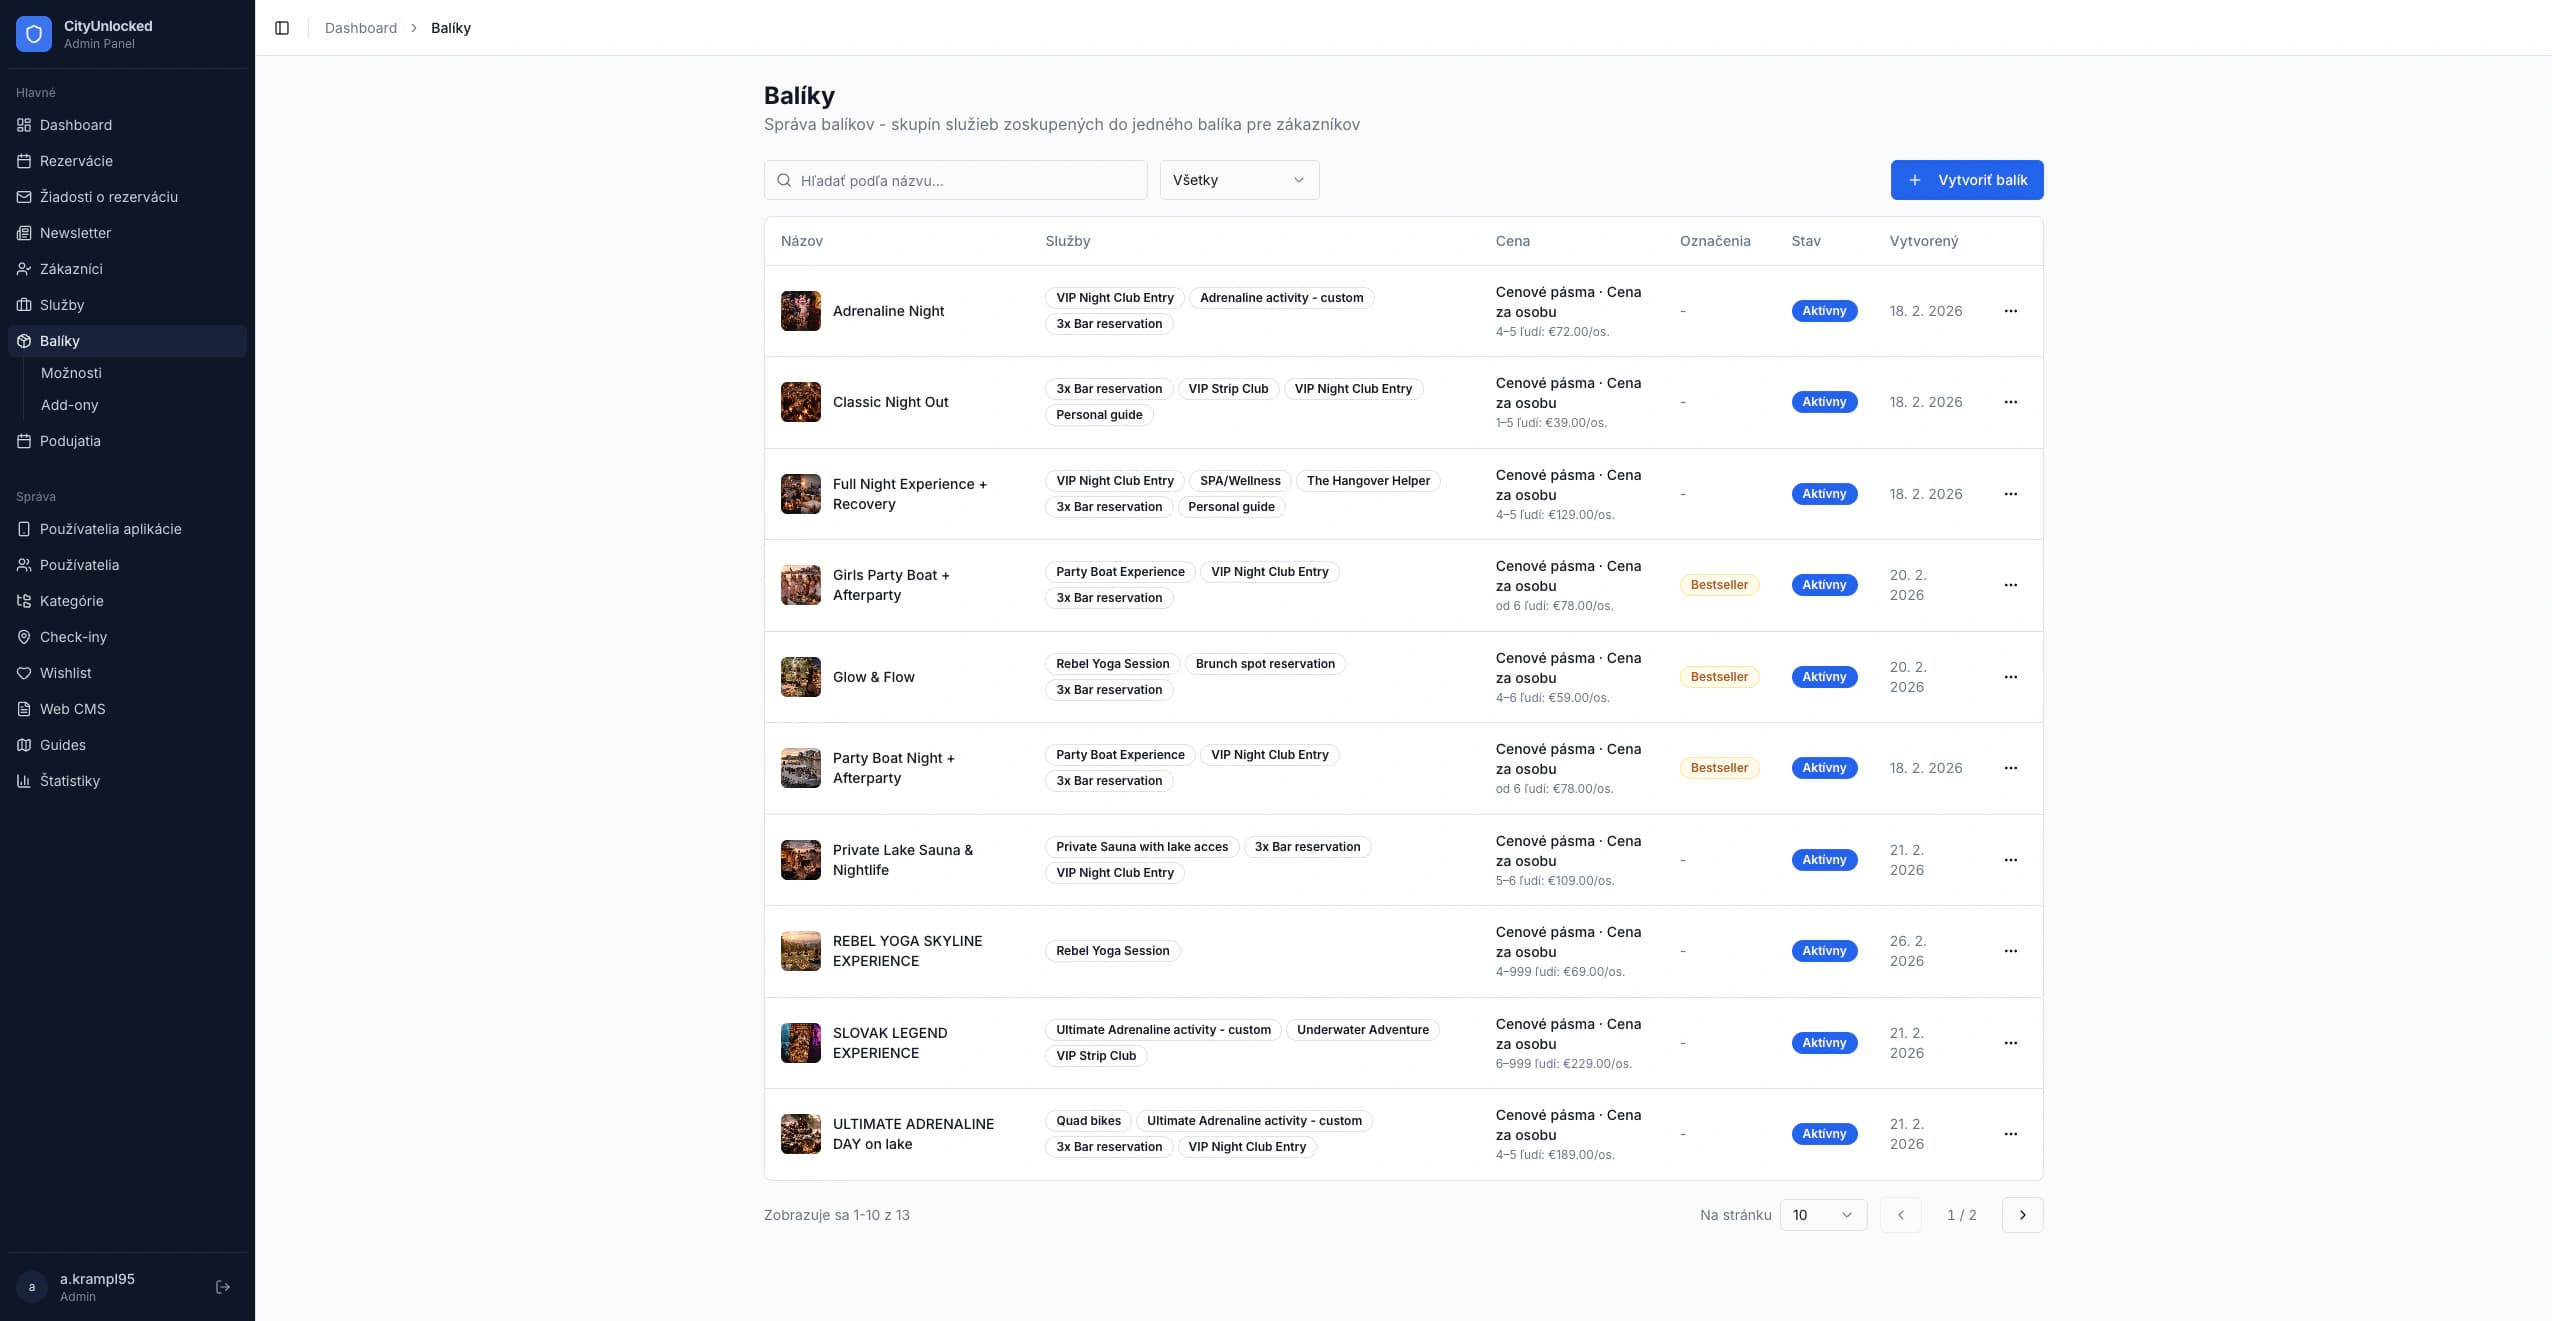Click the search magnifier icon
This screenshot has width=2552, height=1321.
click(x=785, y=180)
